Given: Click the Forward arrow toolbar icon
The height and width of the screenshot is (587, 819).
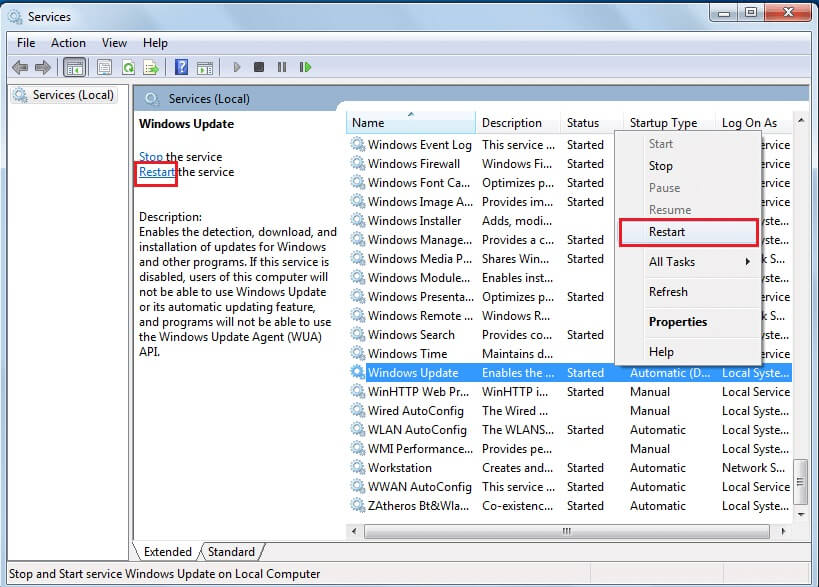Looking at the screenshot, I should tap(43, 67).
